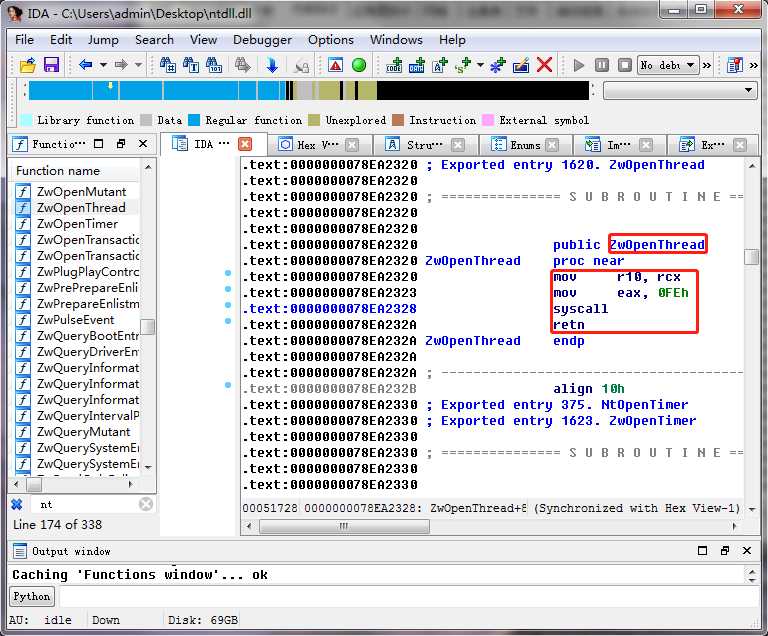Screen dimensions: 768x636
Task: Jump back with the blue left arrow
Action: click(86, 64)
